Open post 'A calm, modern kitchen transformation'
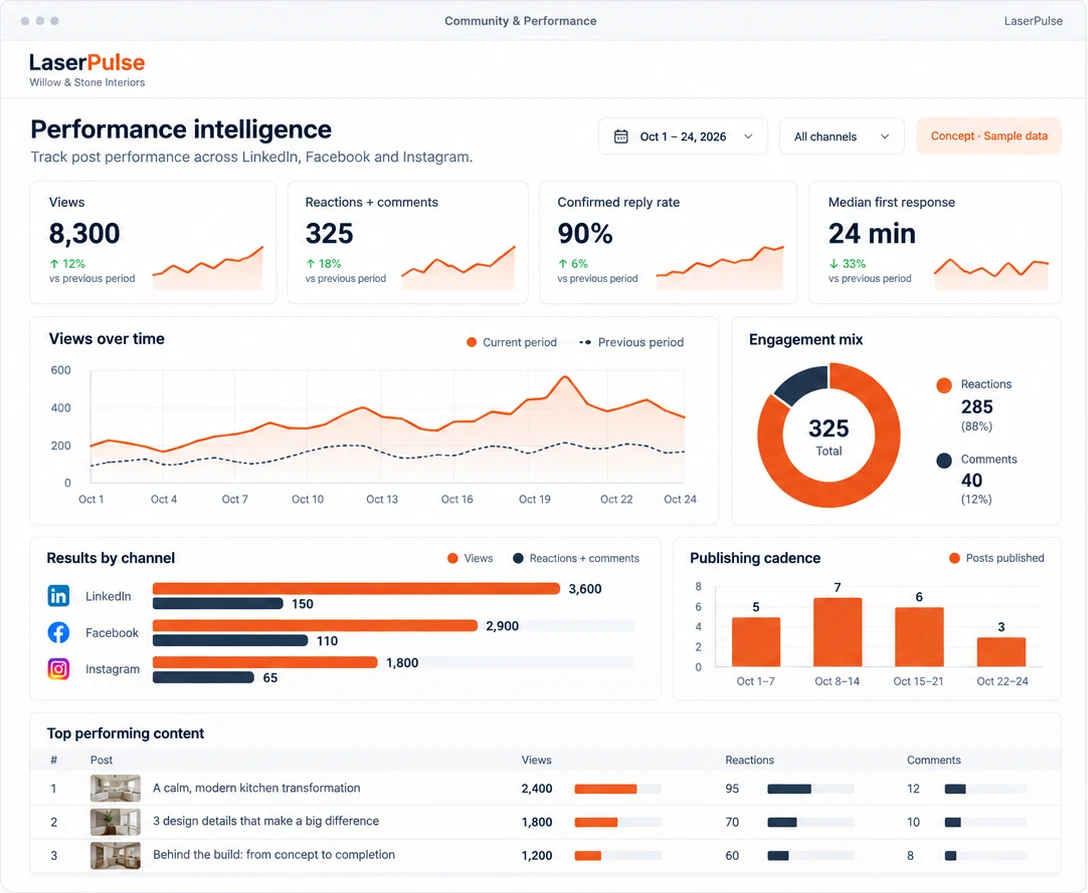Screen dimensions: 1088x893 click(257, 788)
